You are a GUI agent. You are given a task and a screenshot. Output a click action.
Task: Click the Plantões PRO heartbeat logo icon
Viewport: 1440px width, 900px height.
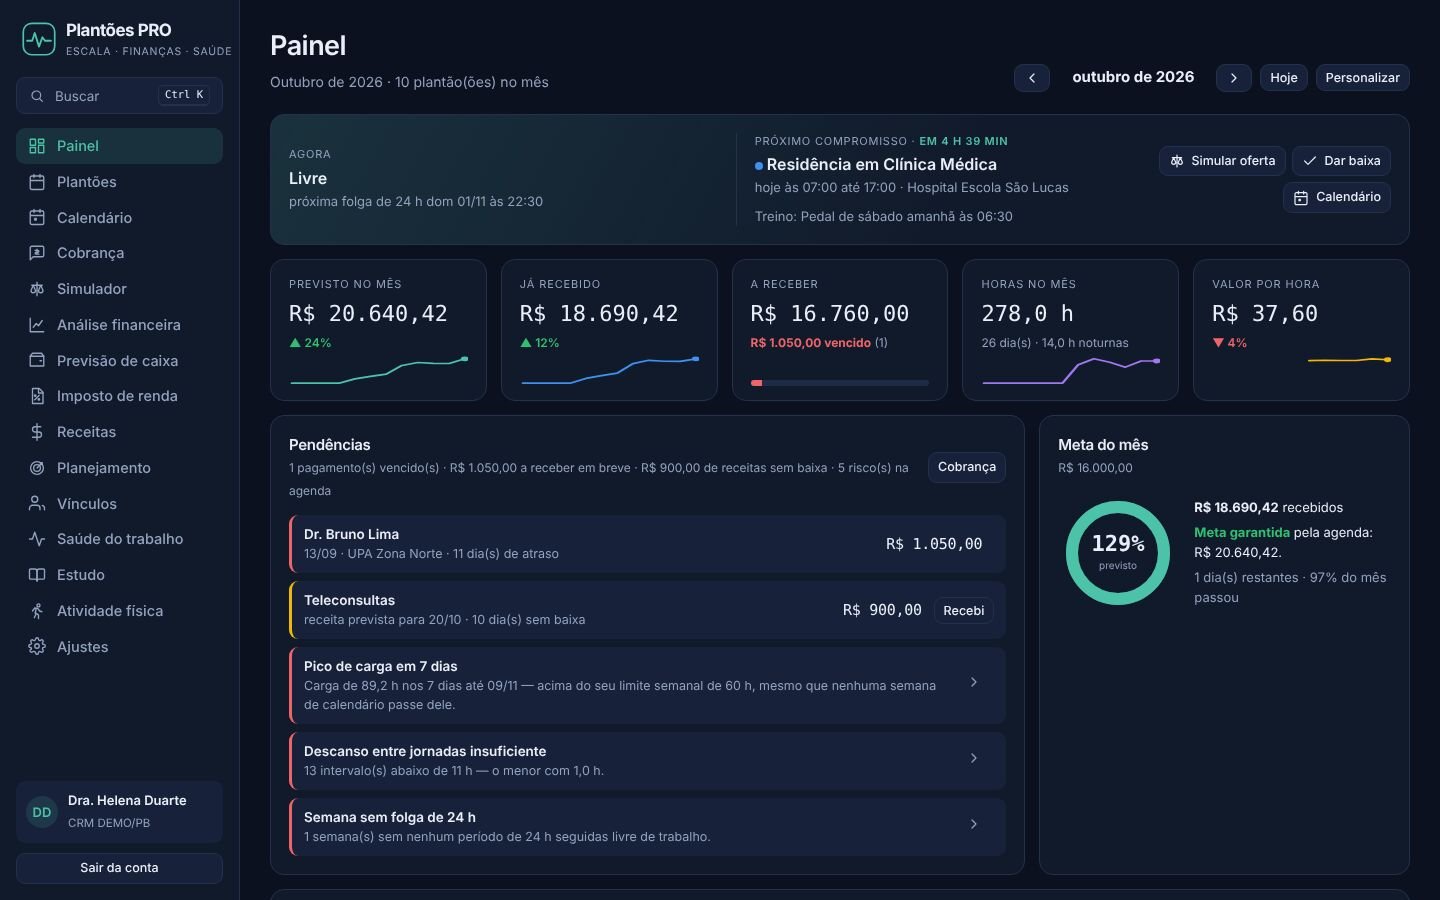(x=39, y=39)
